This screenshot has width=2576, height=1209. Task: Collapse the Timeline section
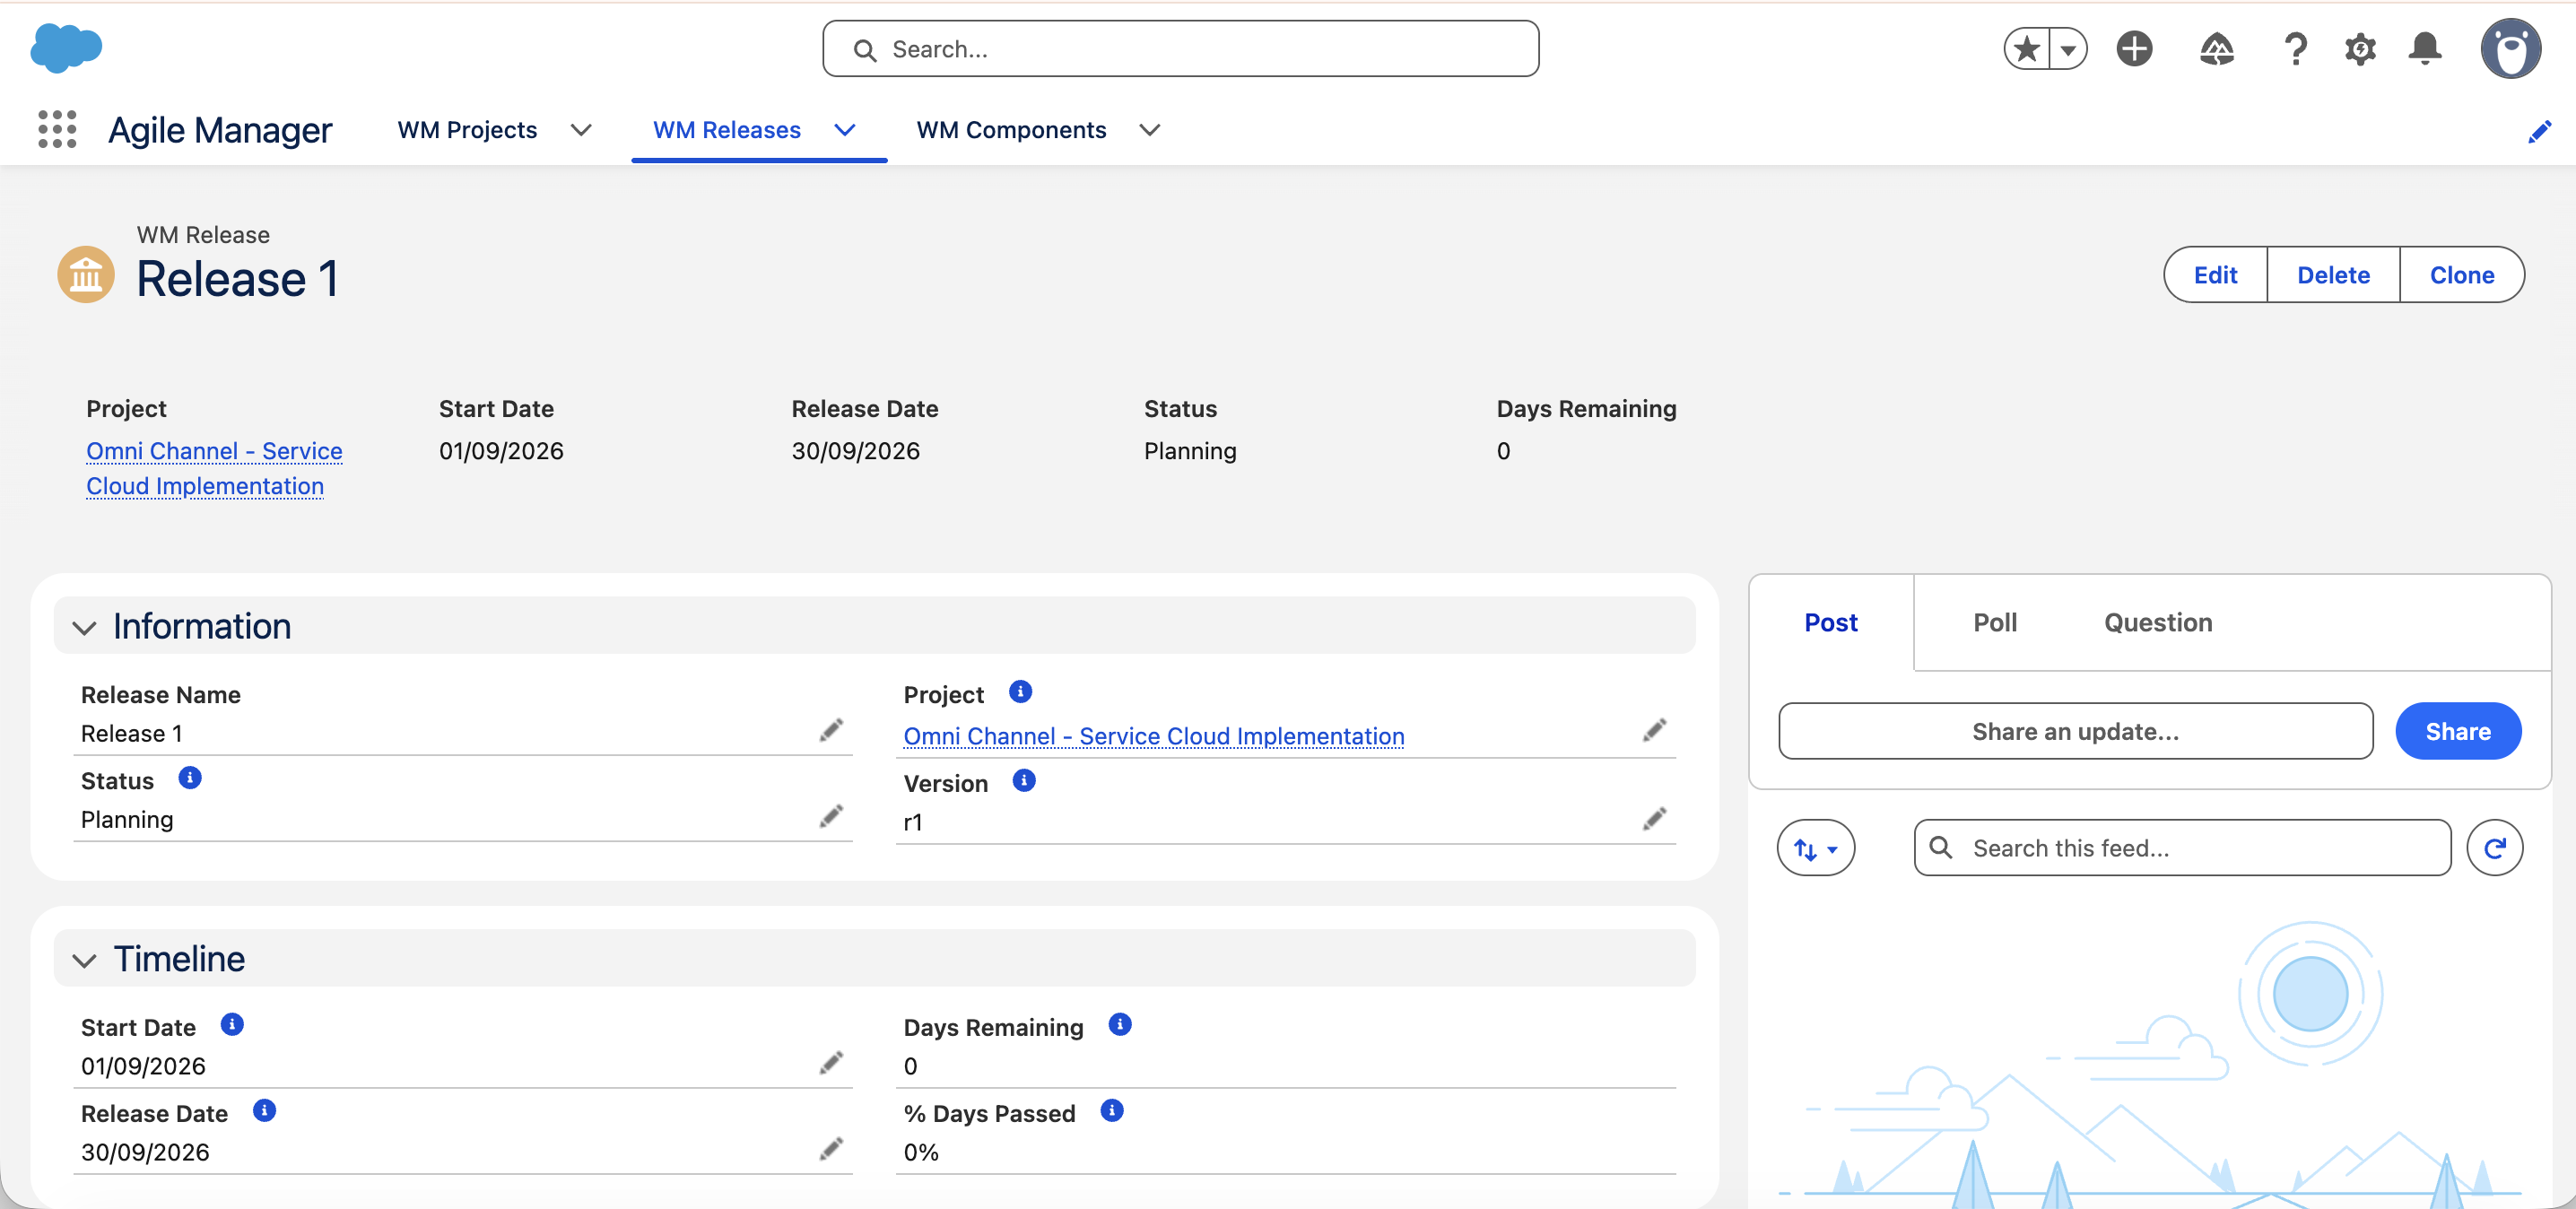pos(84,960)
